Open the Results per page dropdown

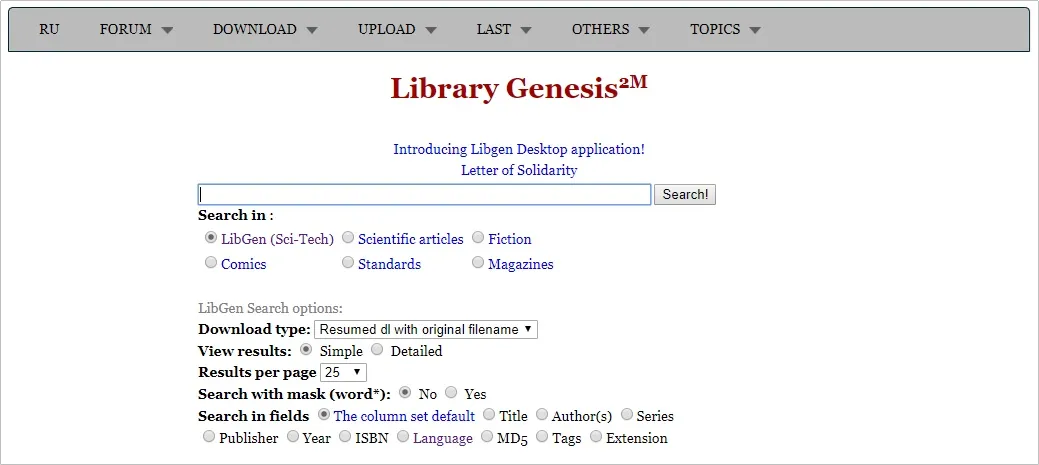(343, 372)
